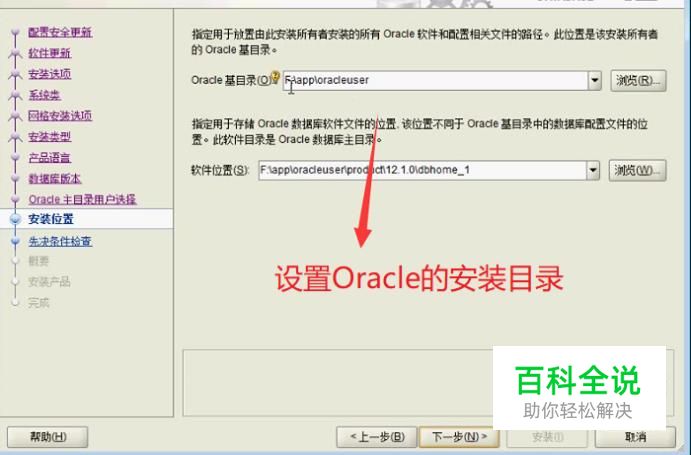The image size is (691, 455).
Task: Go to the 产品语言 step
Action: [x=49, y=157]
